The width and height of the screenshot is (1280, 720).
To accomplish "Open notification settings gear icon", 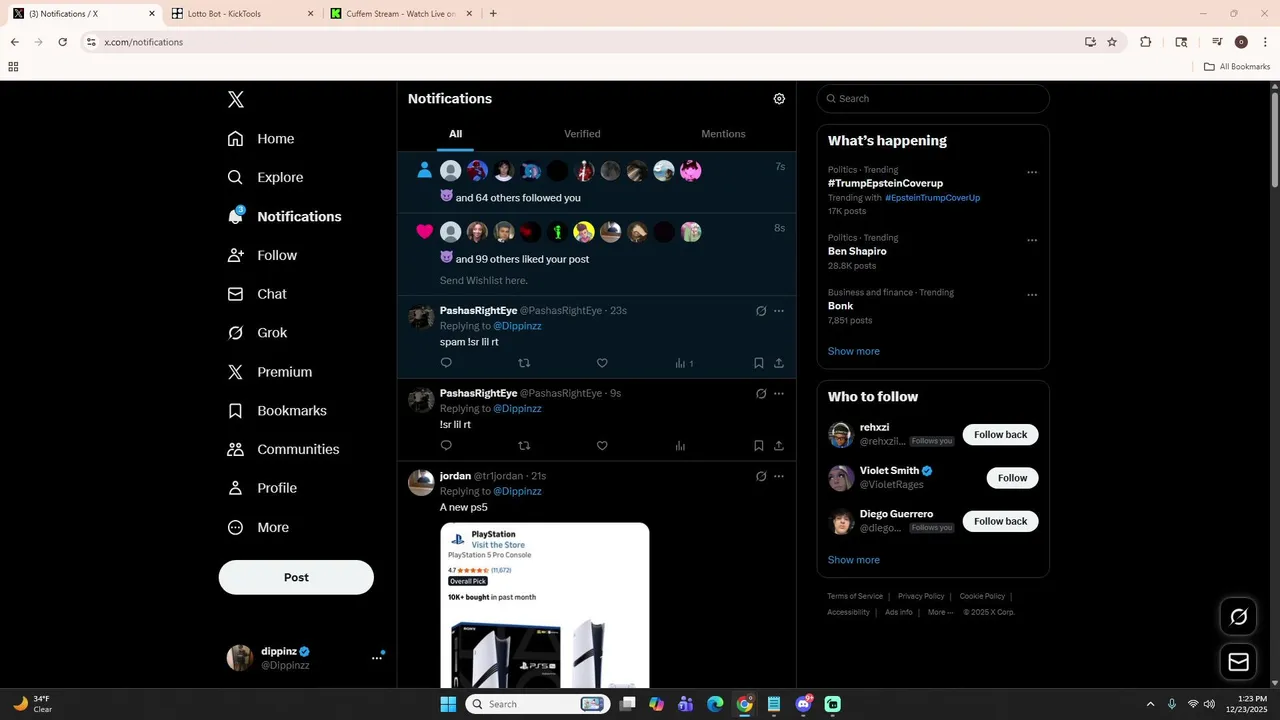I will point(779,99).
